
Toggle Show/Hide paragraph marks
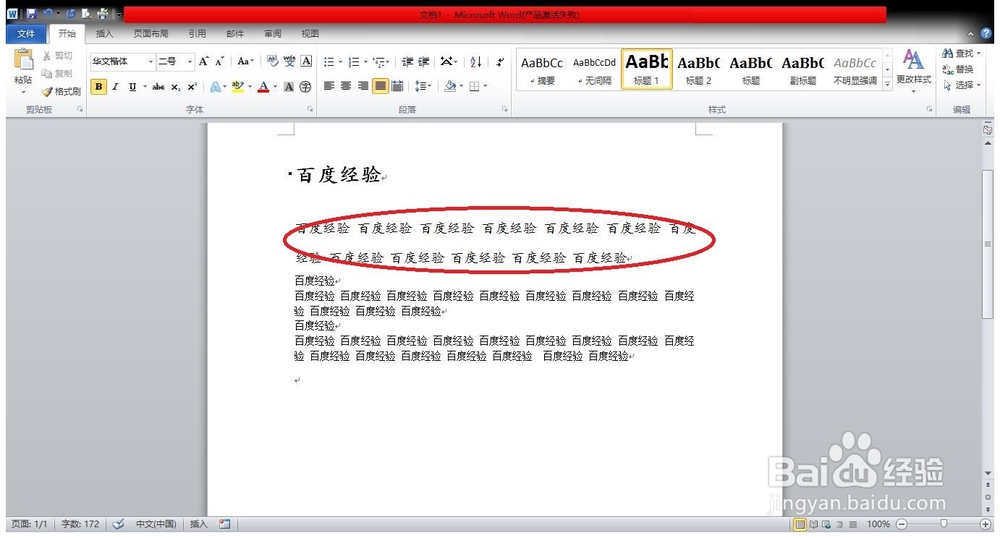pyautogui.click(x=501, y=62)
